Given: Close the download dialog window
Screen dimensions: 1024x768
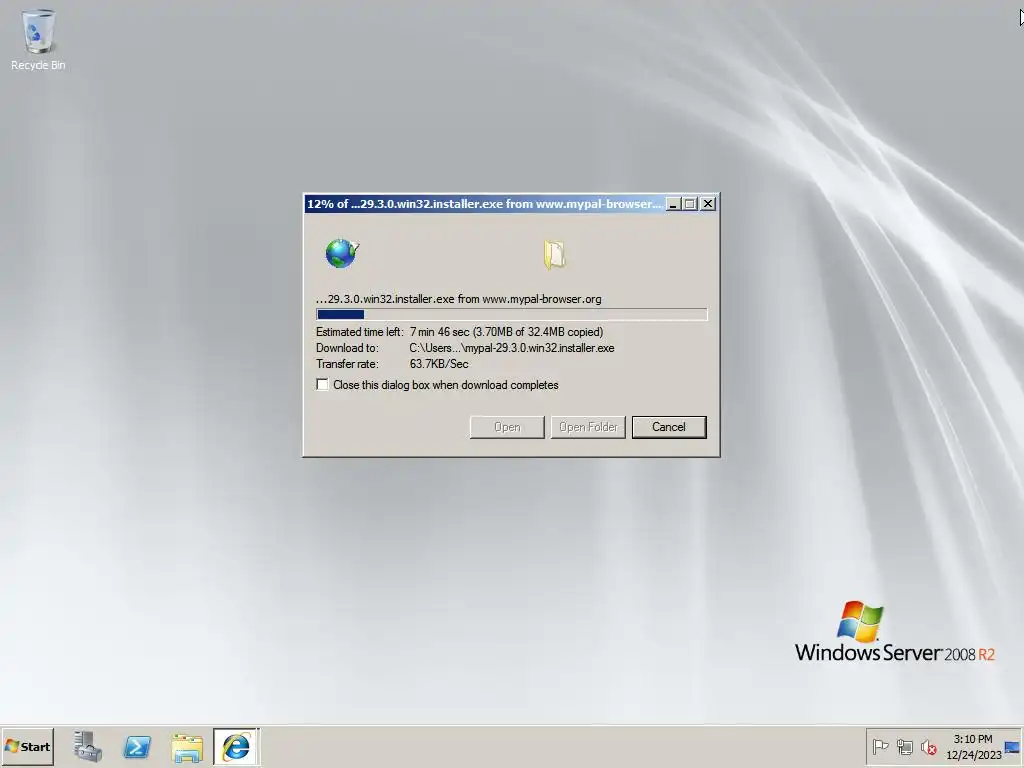Looking at the screenshot, I should pyautogui.click(x=708, y=204).
